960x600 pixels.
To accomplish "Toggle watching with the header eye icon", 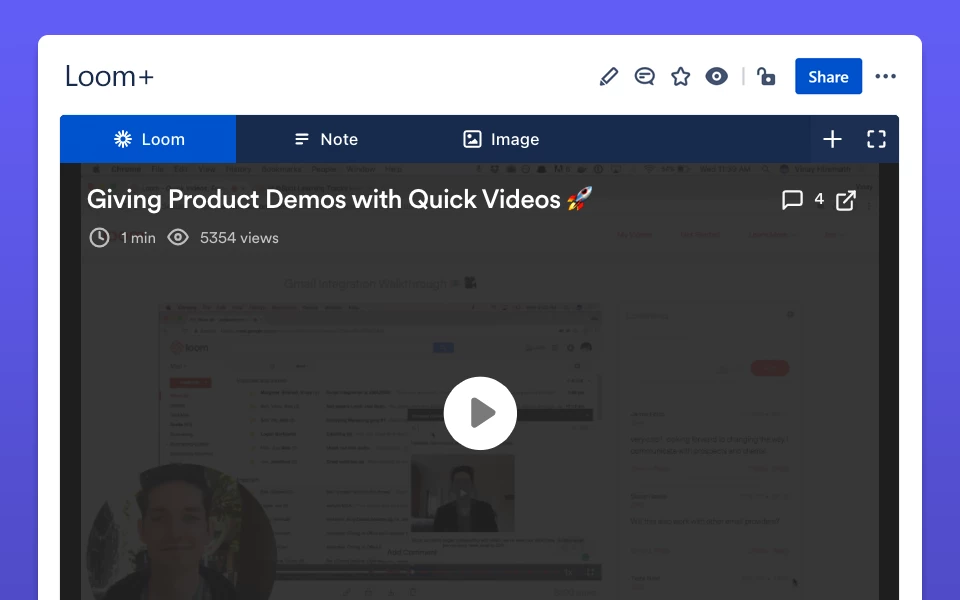I will [717, 77].
